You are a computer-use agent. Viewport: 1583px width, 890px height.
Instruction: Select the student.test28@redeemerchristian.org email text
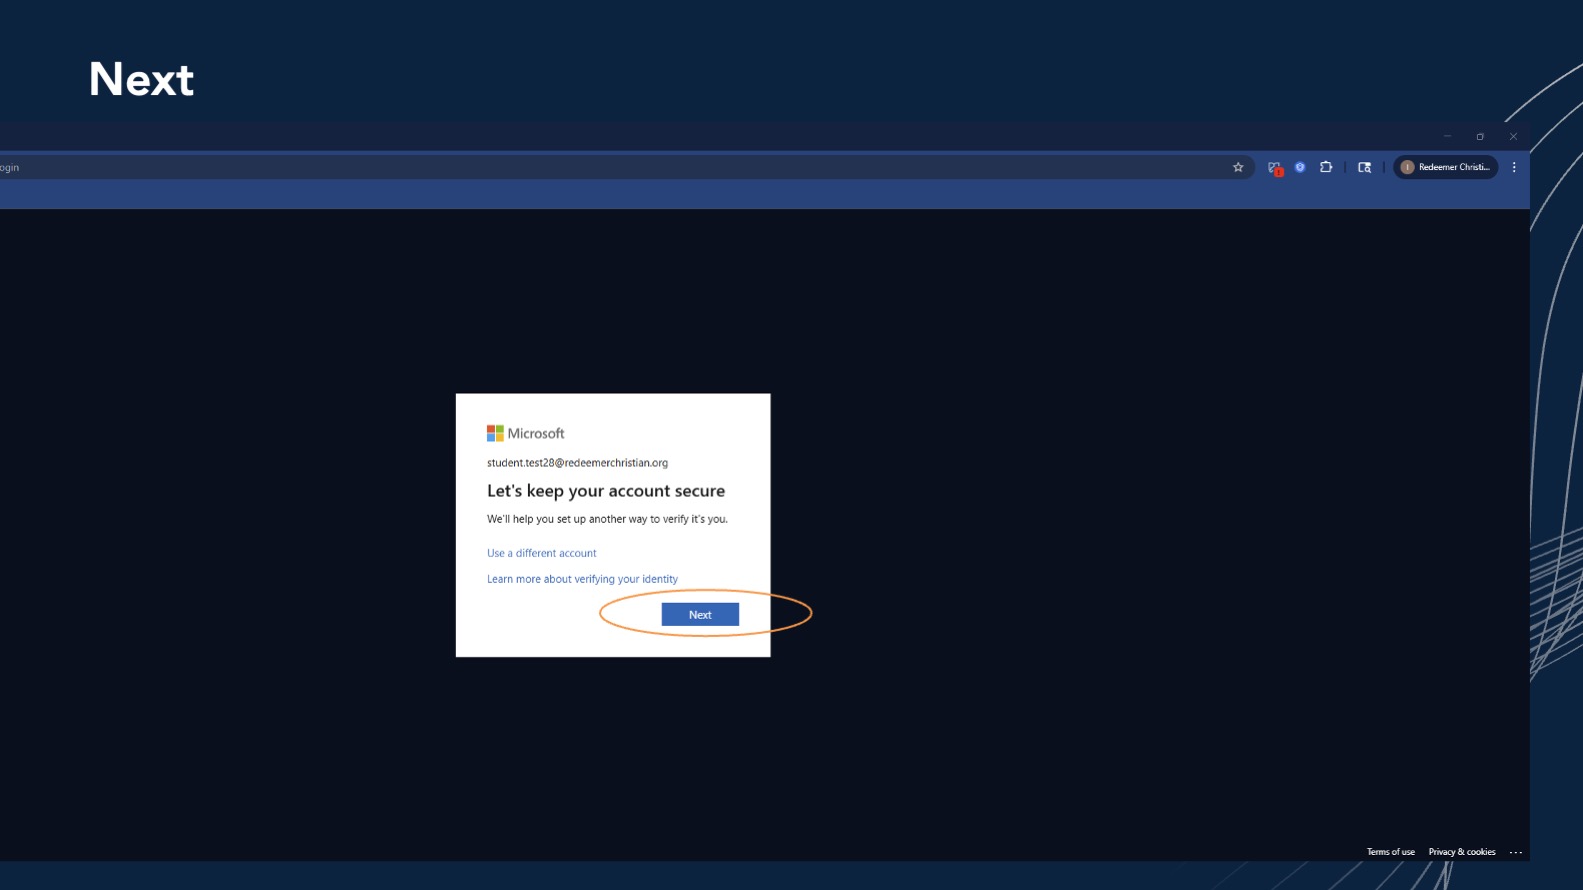point(577,463)
